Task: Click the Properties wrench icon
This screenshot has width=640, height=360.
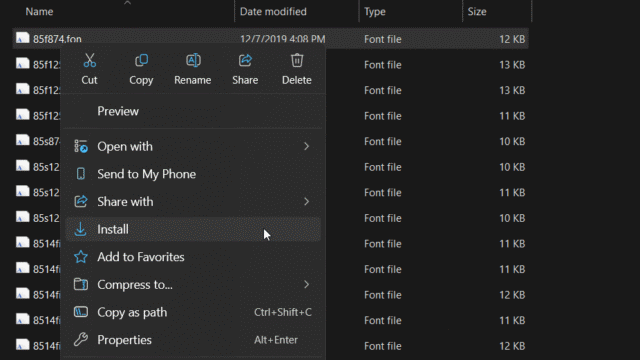Action: (x=81, y=340)
